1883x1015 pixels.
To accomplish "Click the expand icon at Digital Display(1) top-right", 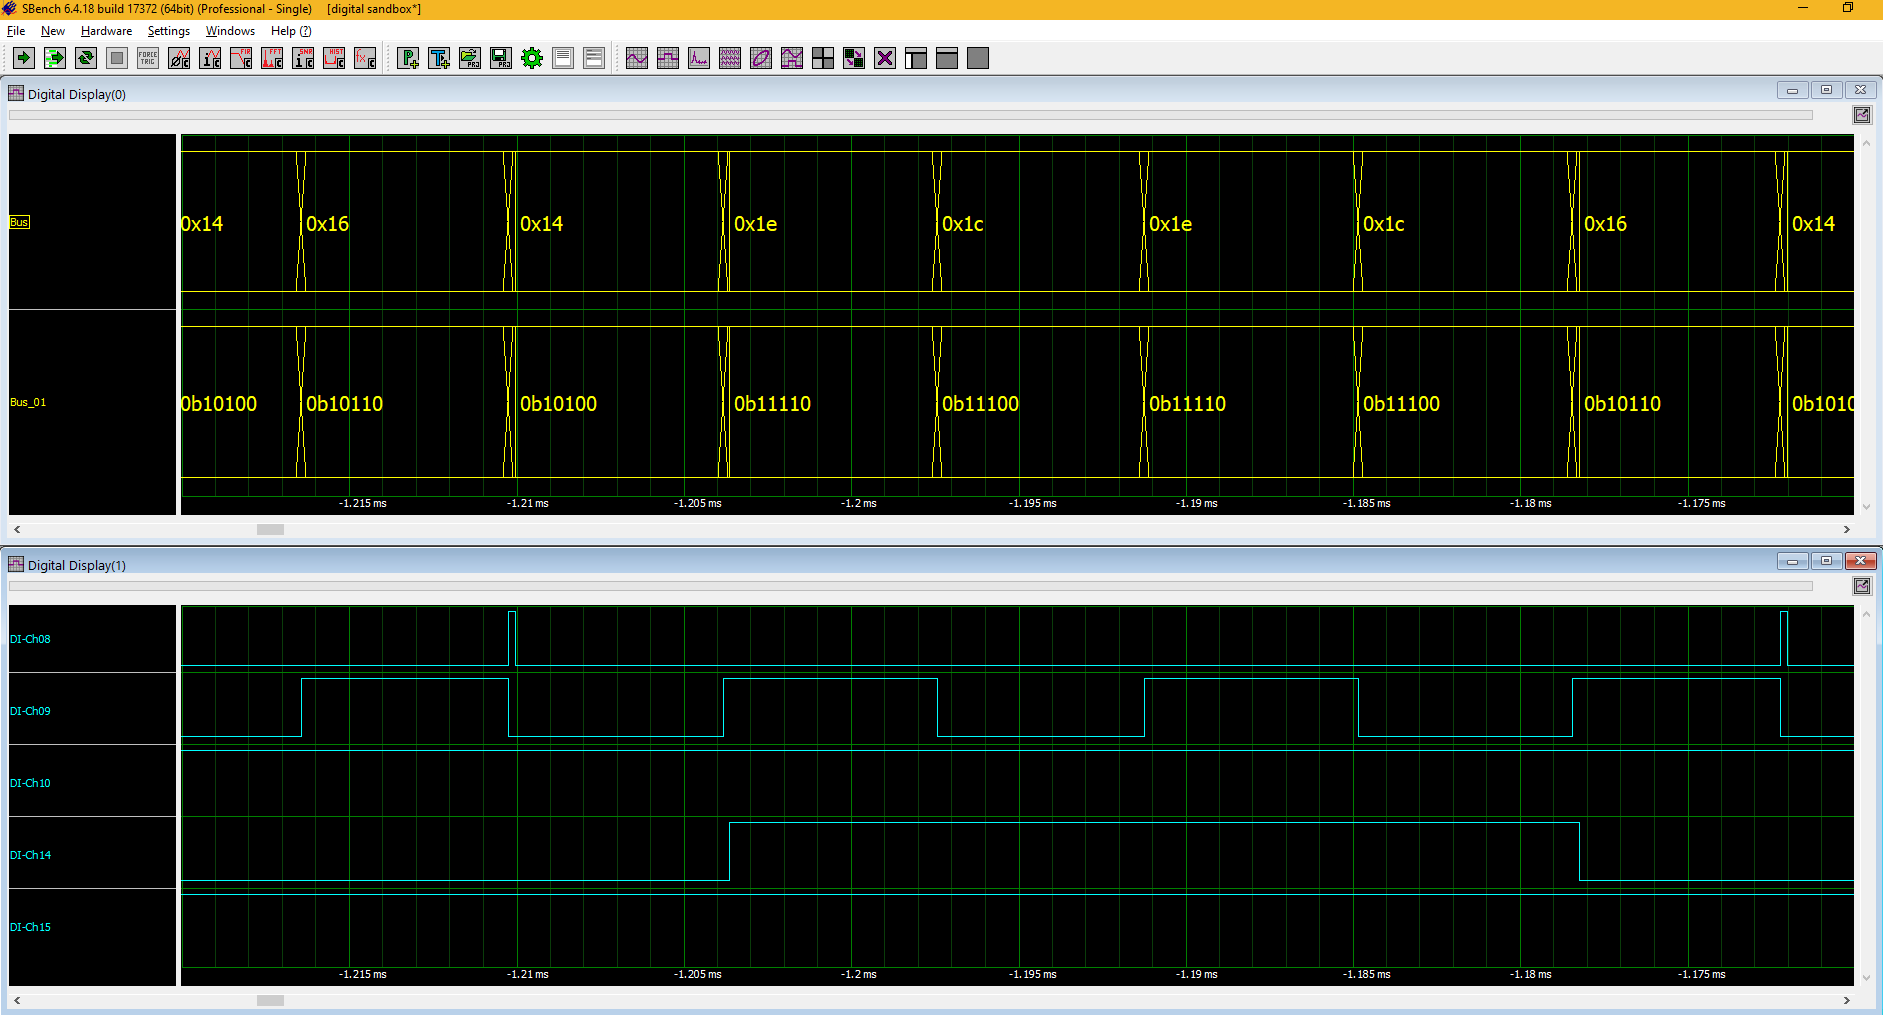I will pos(1862,586).
